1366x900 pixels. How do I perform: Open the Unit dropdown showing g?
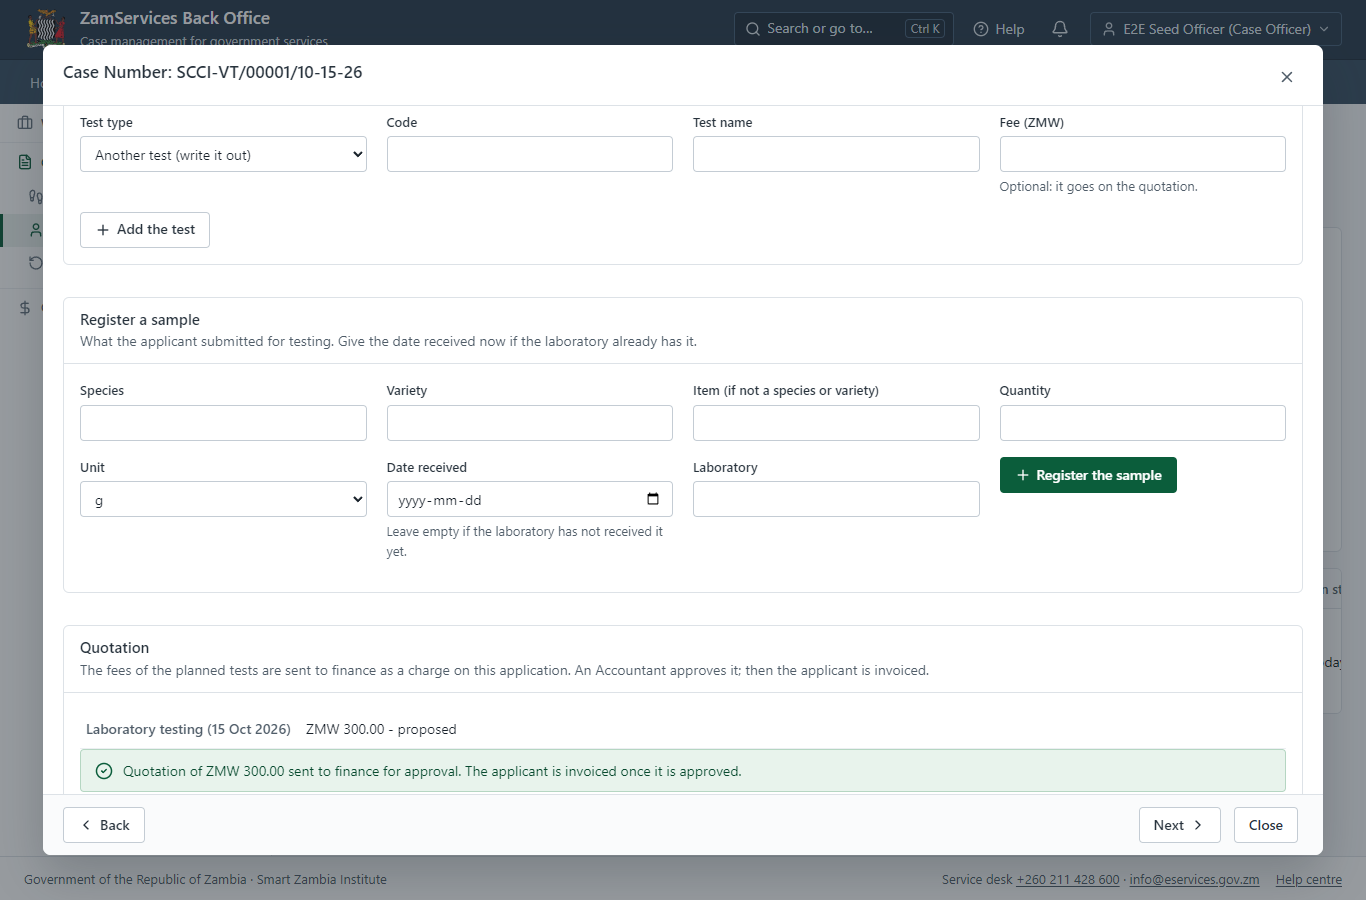(223, 500)
